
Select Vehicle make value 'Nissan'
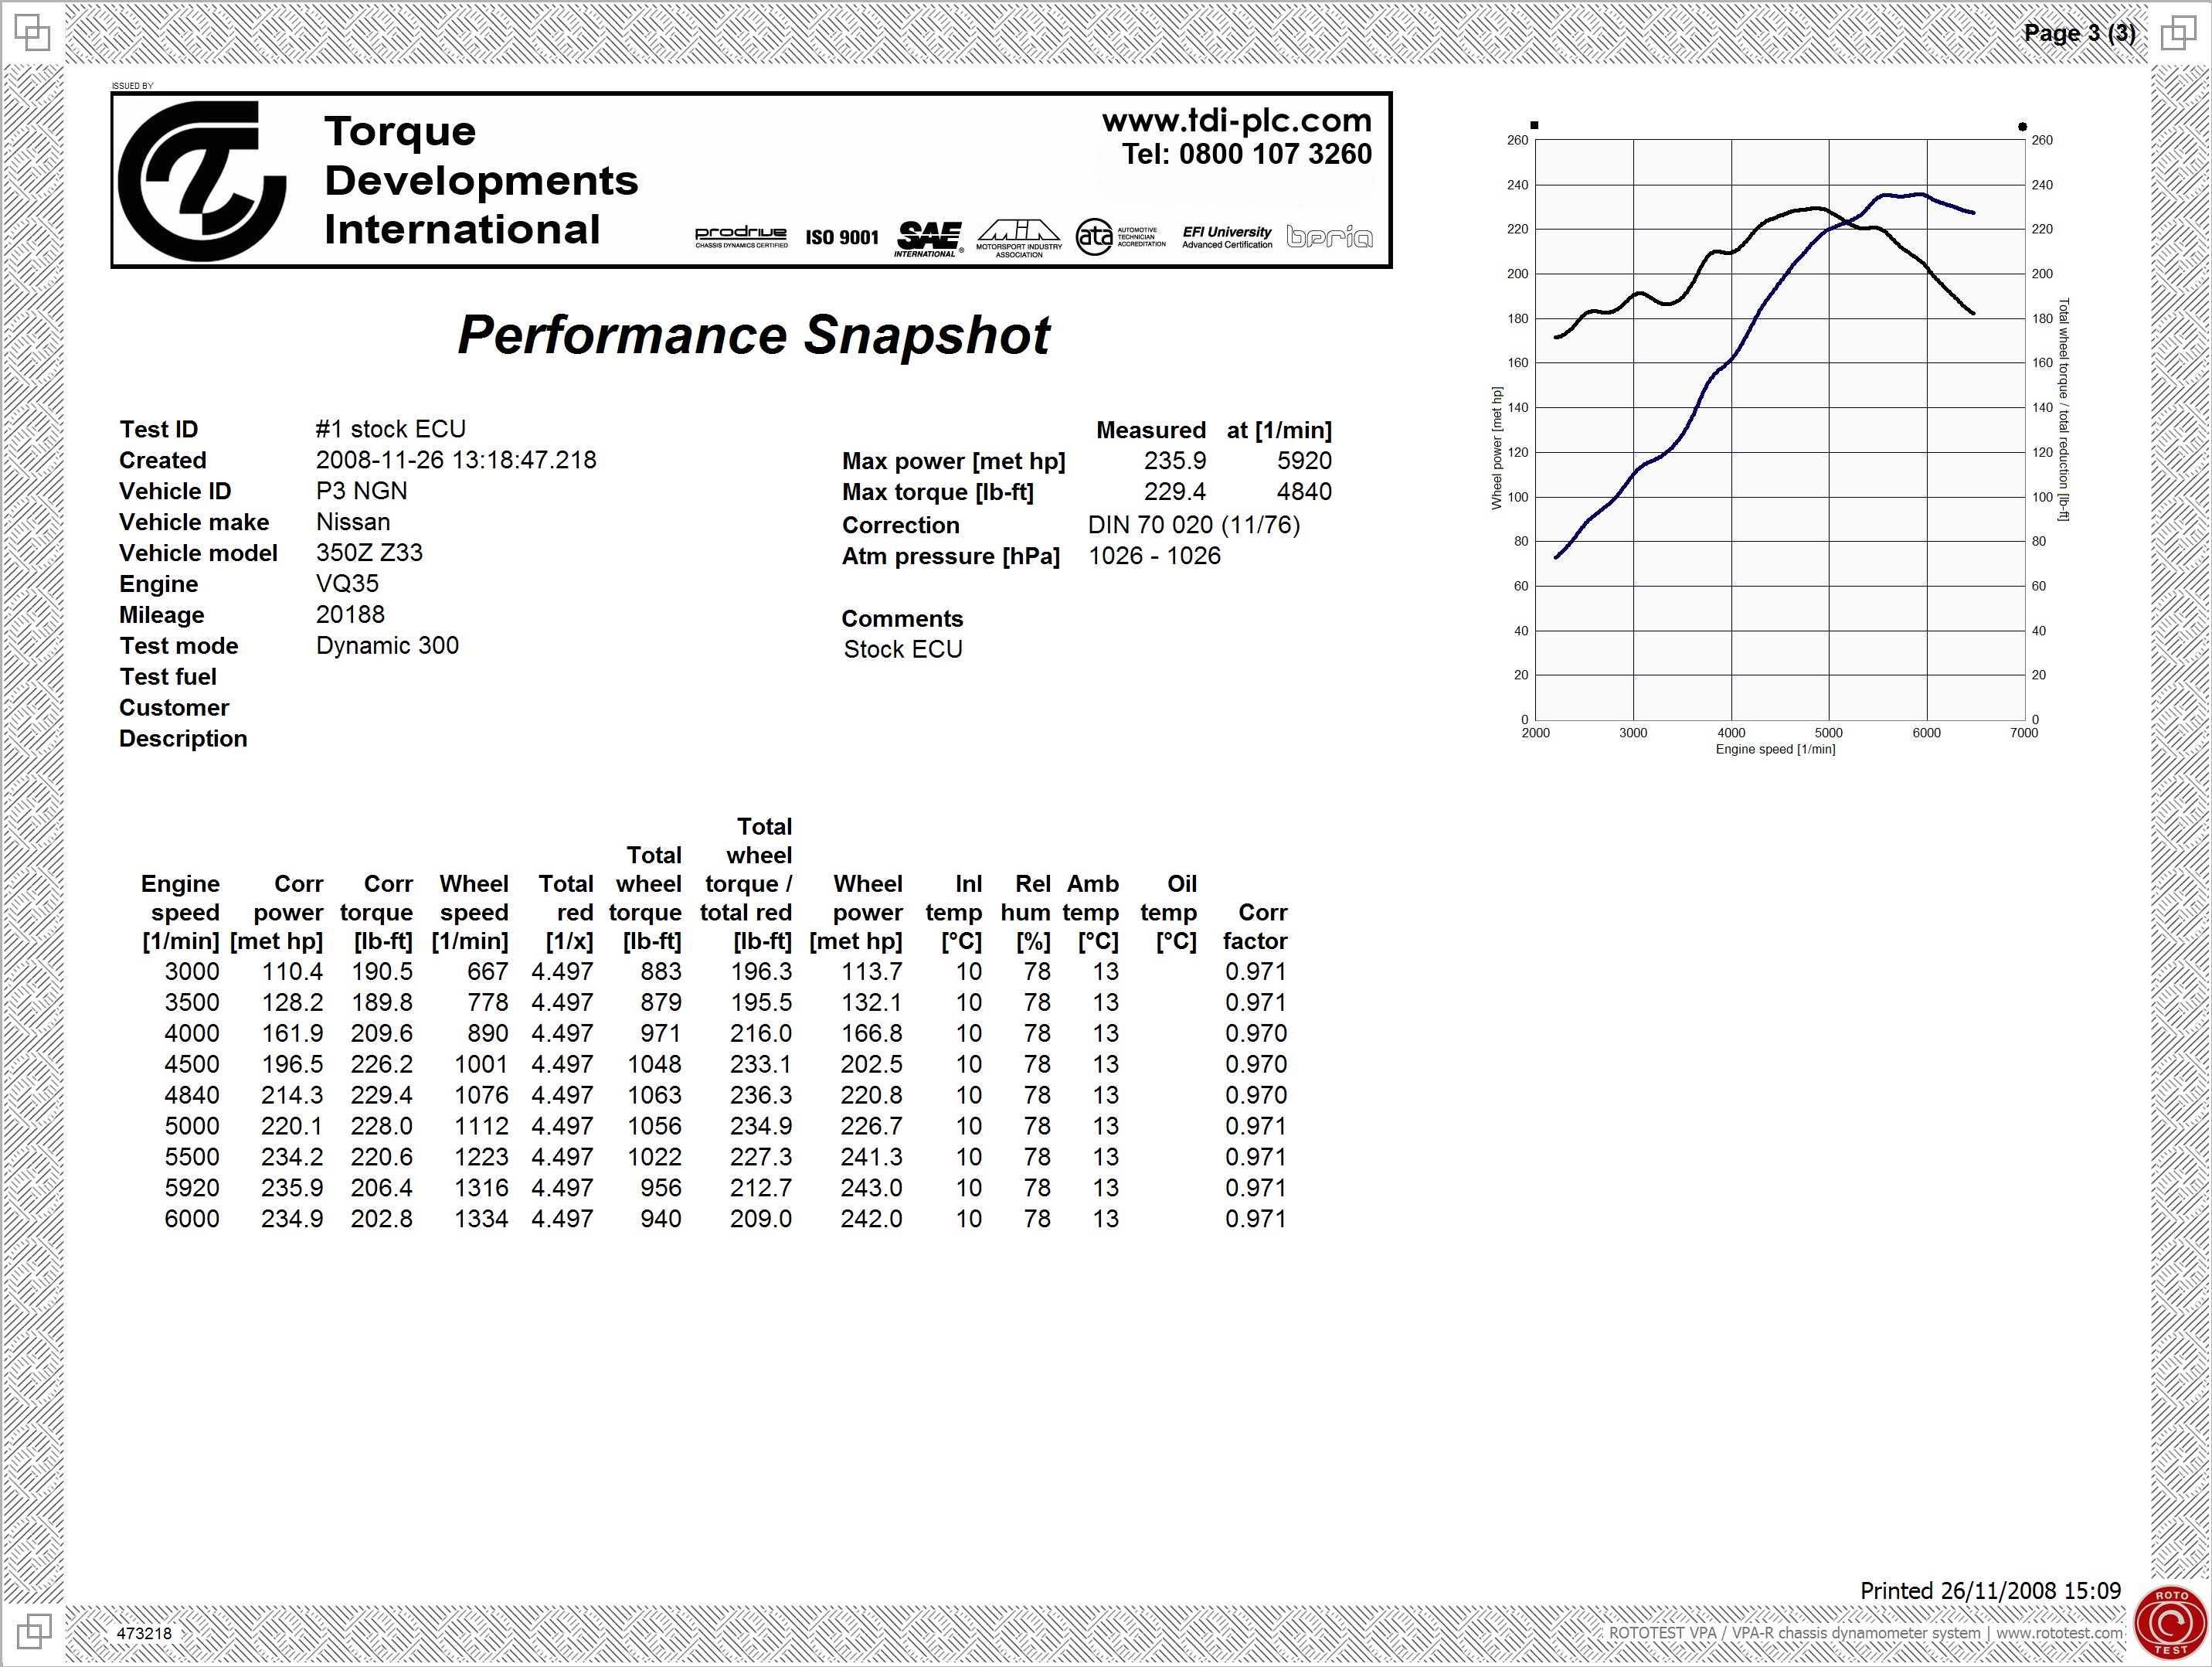tap(353, 522)
